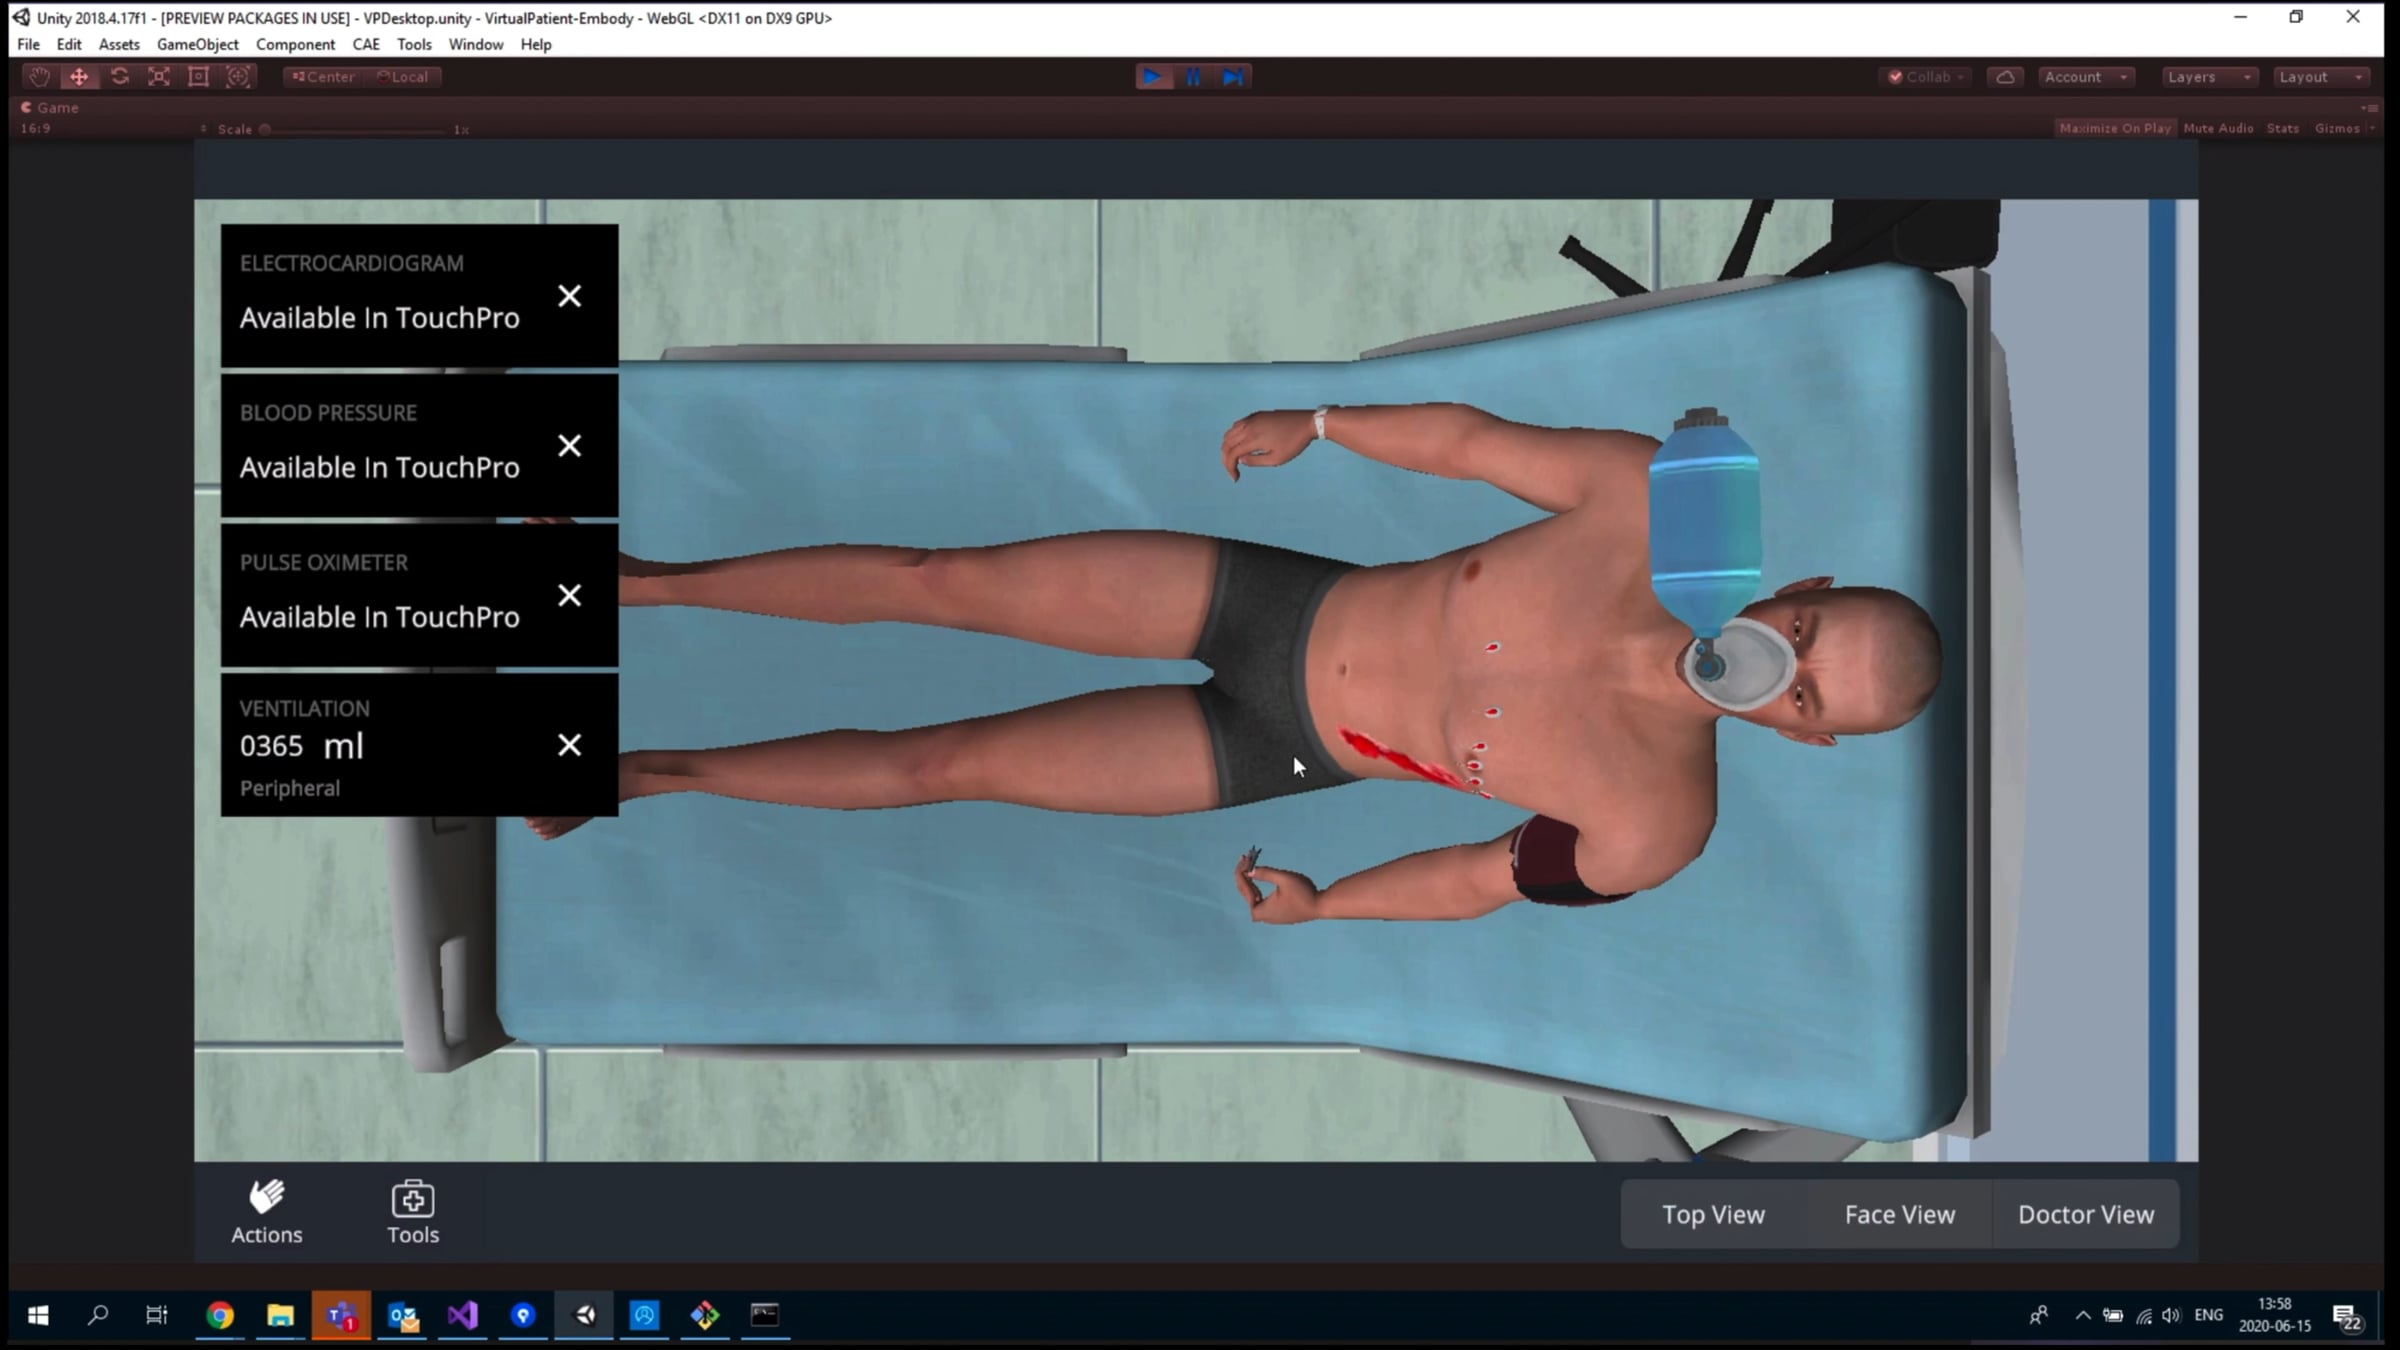The image size is (2400, 1350).
Task: Open the File menu
Action: tap(28, 44)
